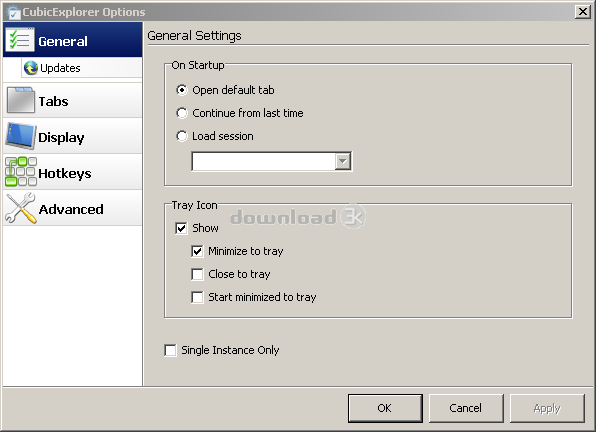596x432 pixels.
Task: Toggle the Minimize to tray checkbox
Action: point(197,251)
